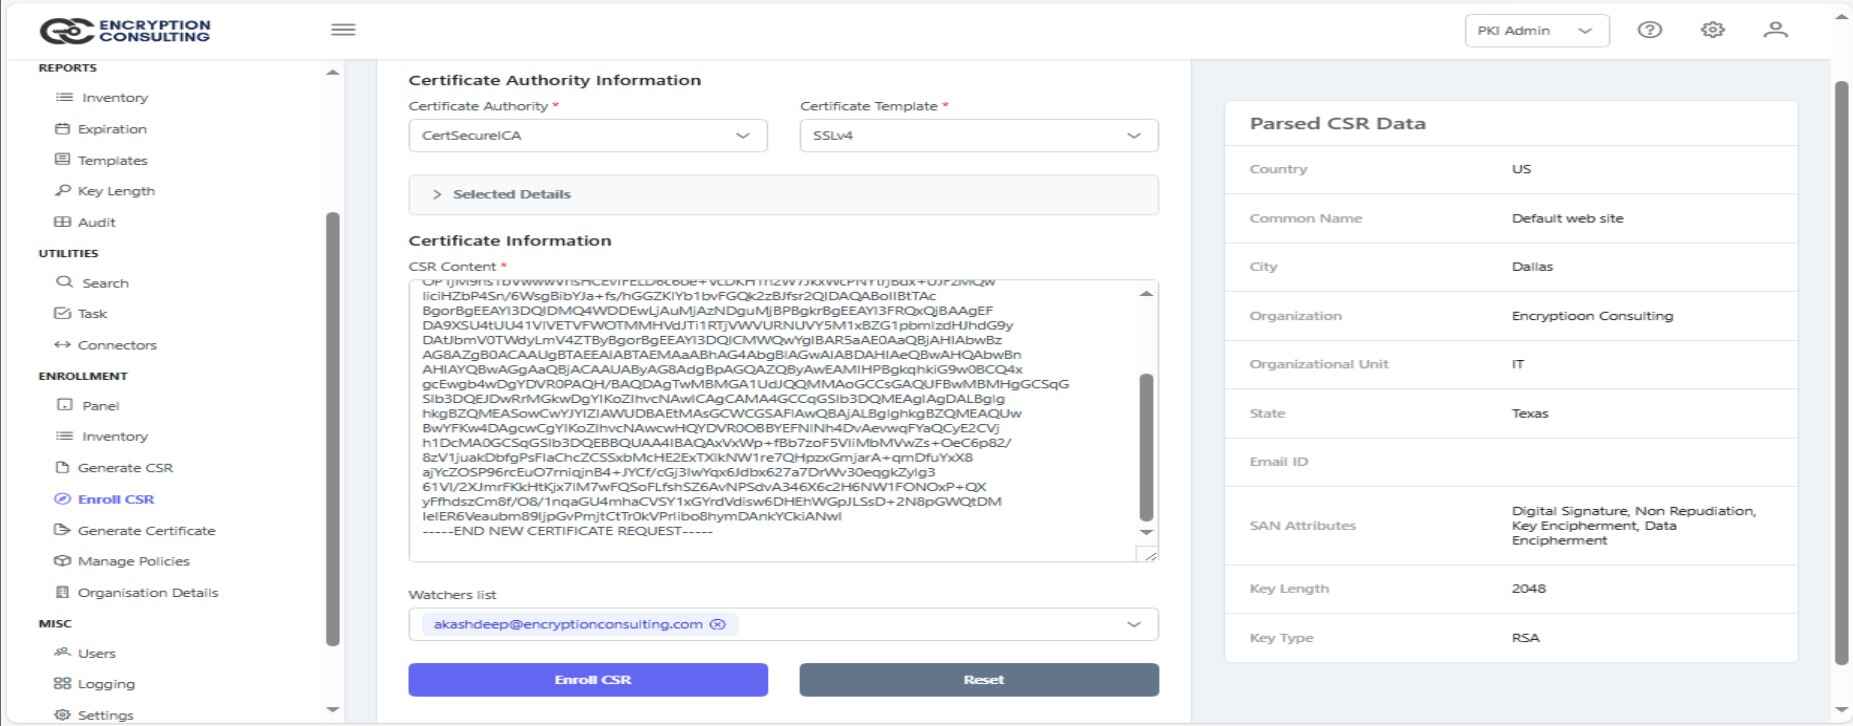
Task: Expand the Watchers list dropdown
Action: coord(1133,624)
